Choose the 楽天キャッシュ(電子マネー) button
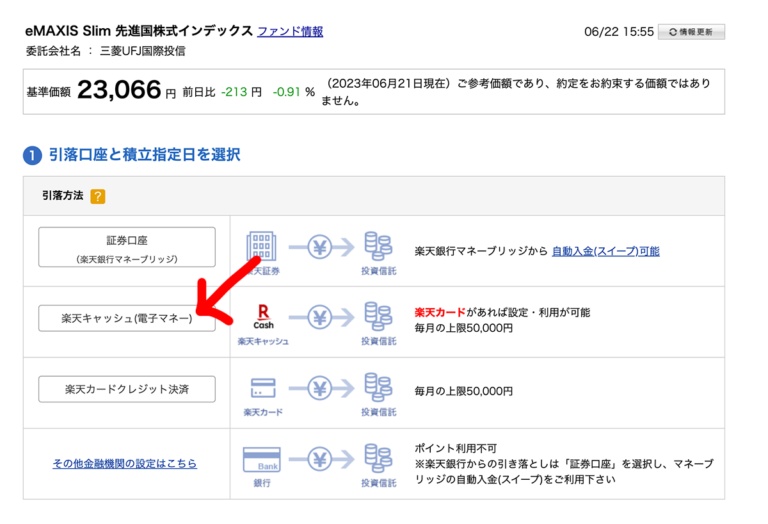 click(x=127, y=318)
